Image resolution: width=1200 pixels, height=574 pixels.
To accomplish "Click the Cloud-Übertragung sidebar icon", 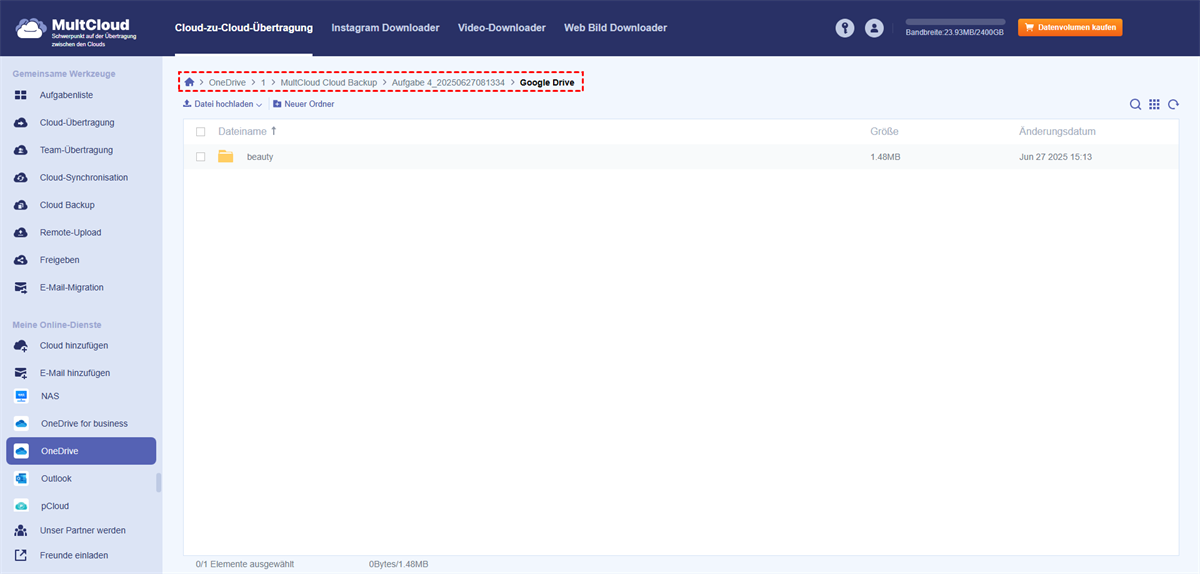I will coord(20,123).
